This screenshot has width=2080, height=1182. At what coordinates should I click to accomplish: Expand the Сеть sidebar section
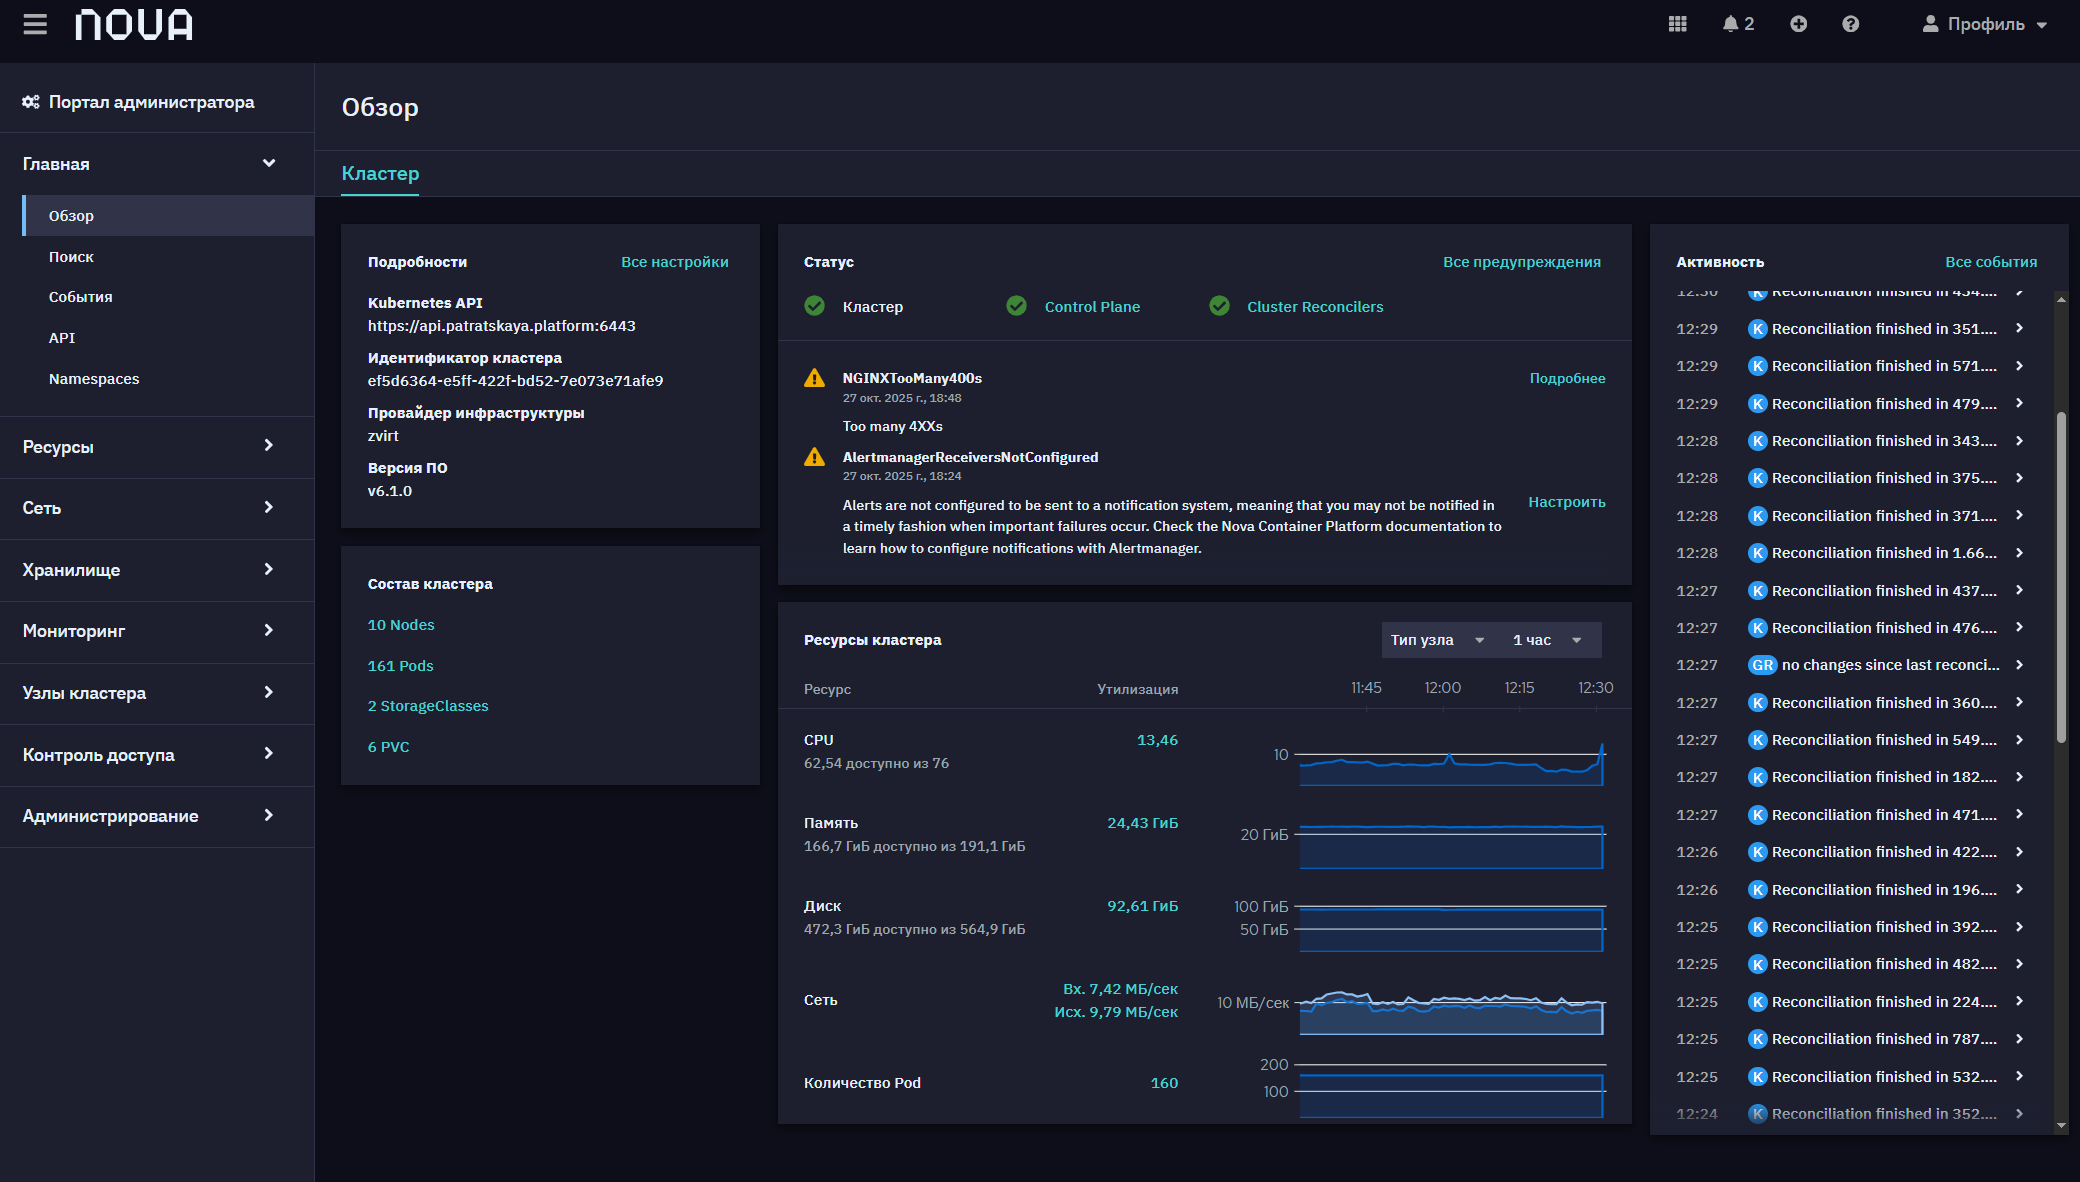pyautogui.click(x=157, y=508)
